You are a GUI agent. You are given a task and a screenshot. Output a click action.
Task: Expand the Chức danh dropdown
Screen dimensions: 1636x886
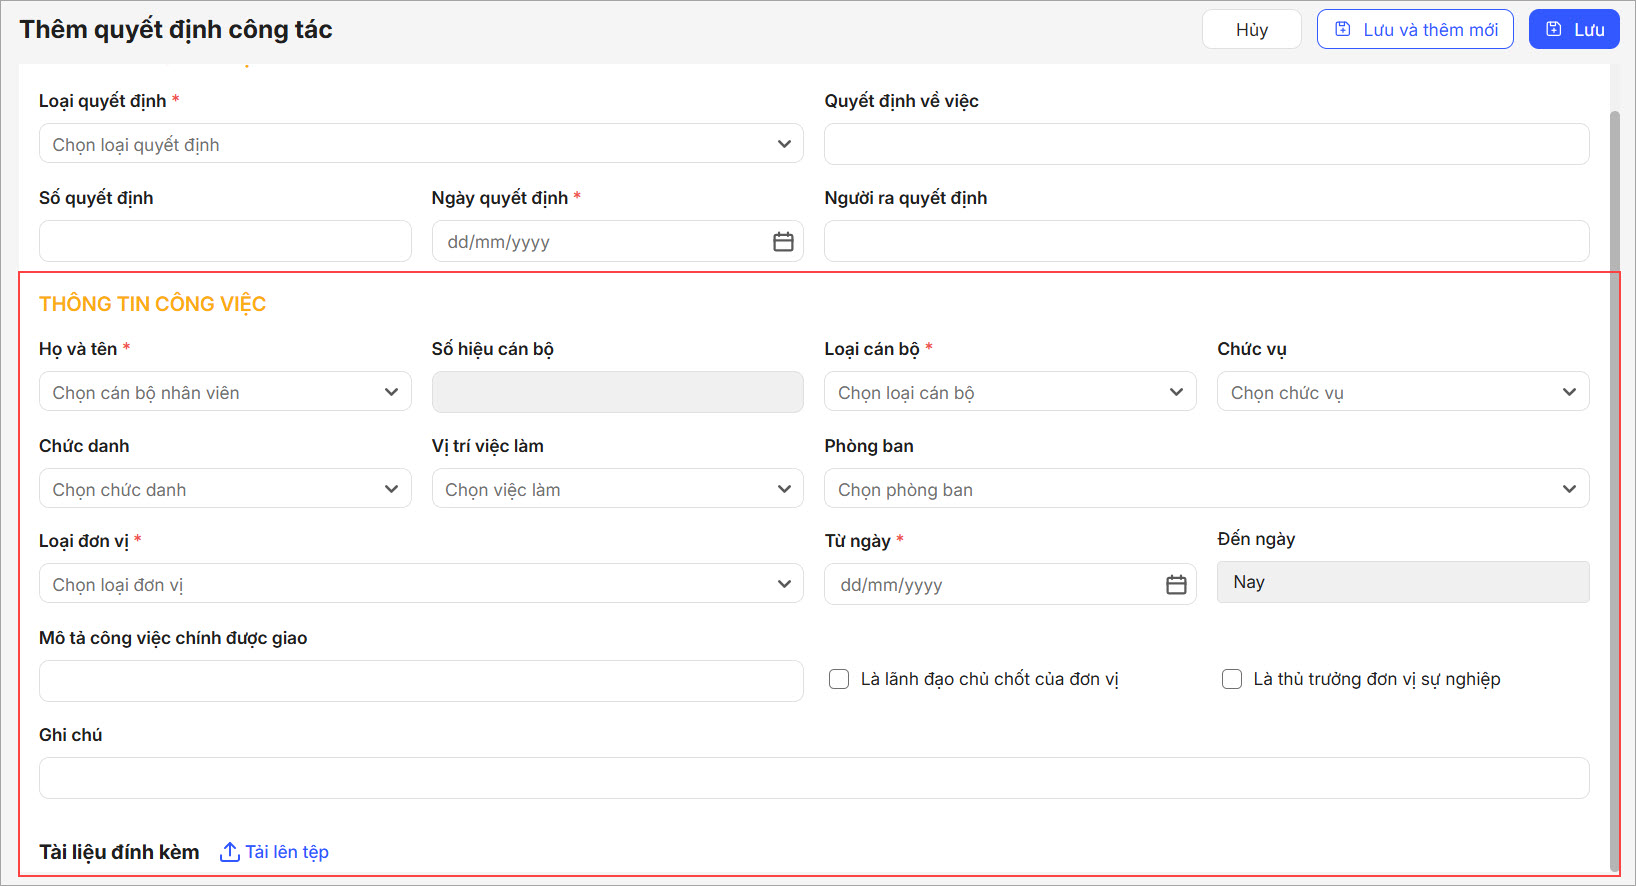(225, 489)
